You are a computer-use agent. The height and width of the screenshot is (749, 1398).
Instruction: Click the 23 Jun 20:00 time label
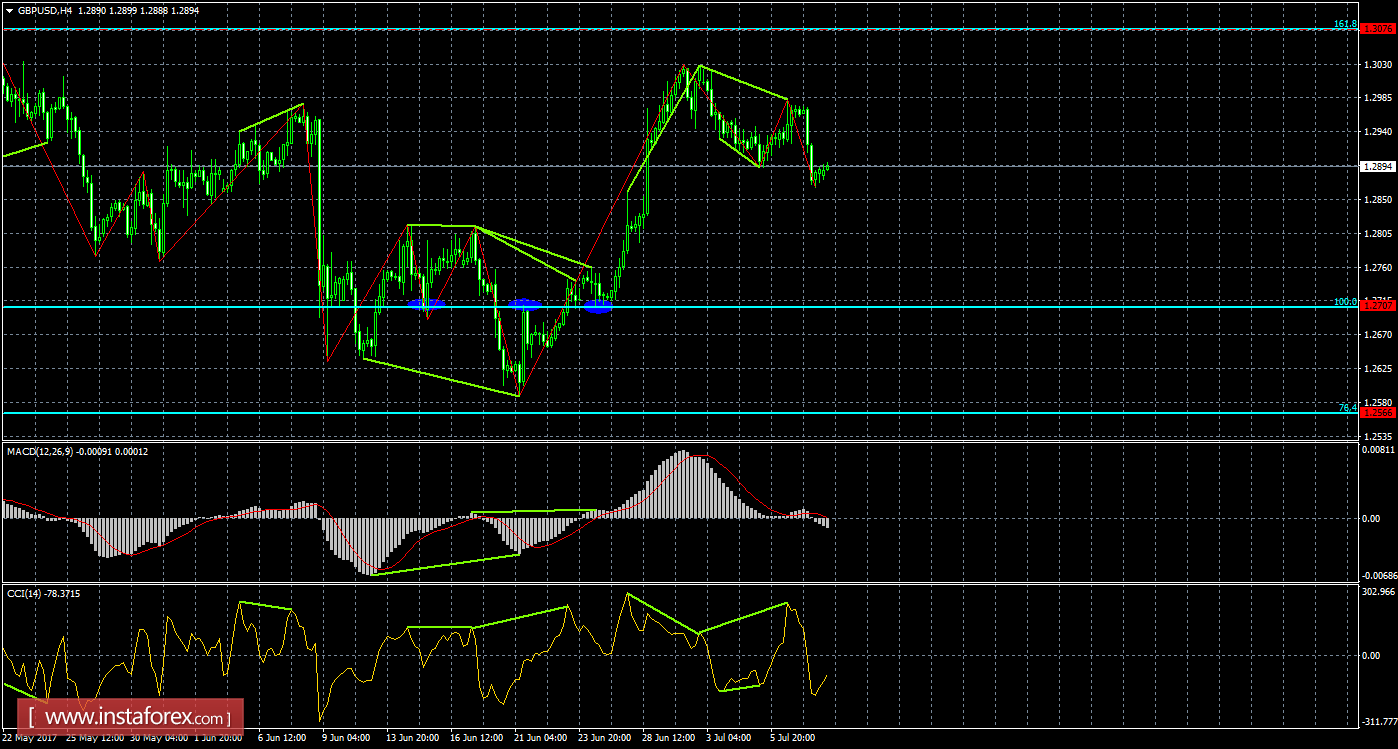(605, 738)
